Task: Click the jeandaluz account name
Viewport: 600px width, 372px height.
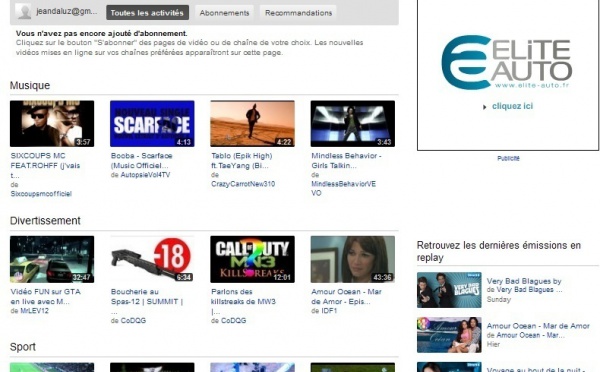Action: click(x=67, y=11)
